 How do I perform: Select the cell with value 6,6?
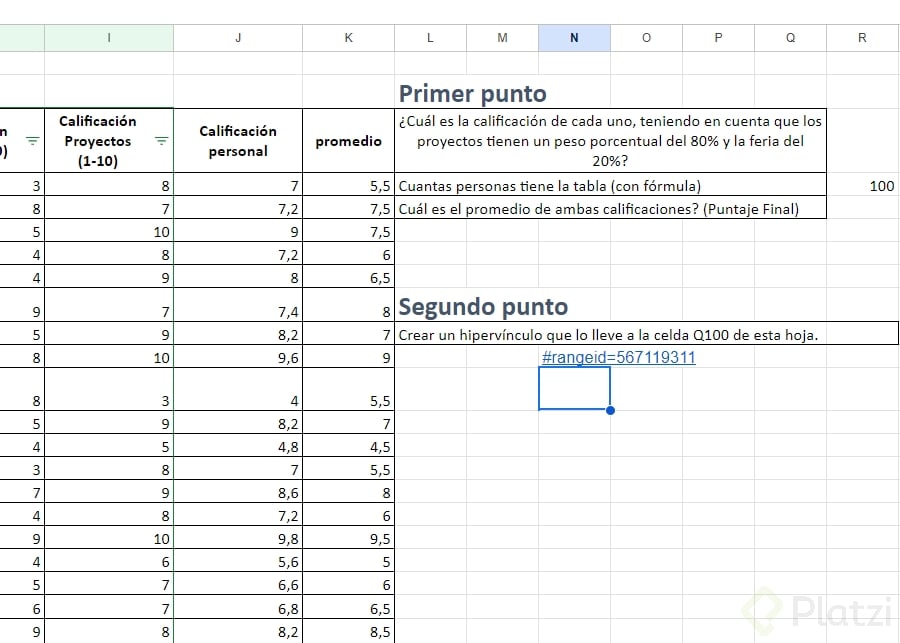[x=238, y=584]
